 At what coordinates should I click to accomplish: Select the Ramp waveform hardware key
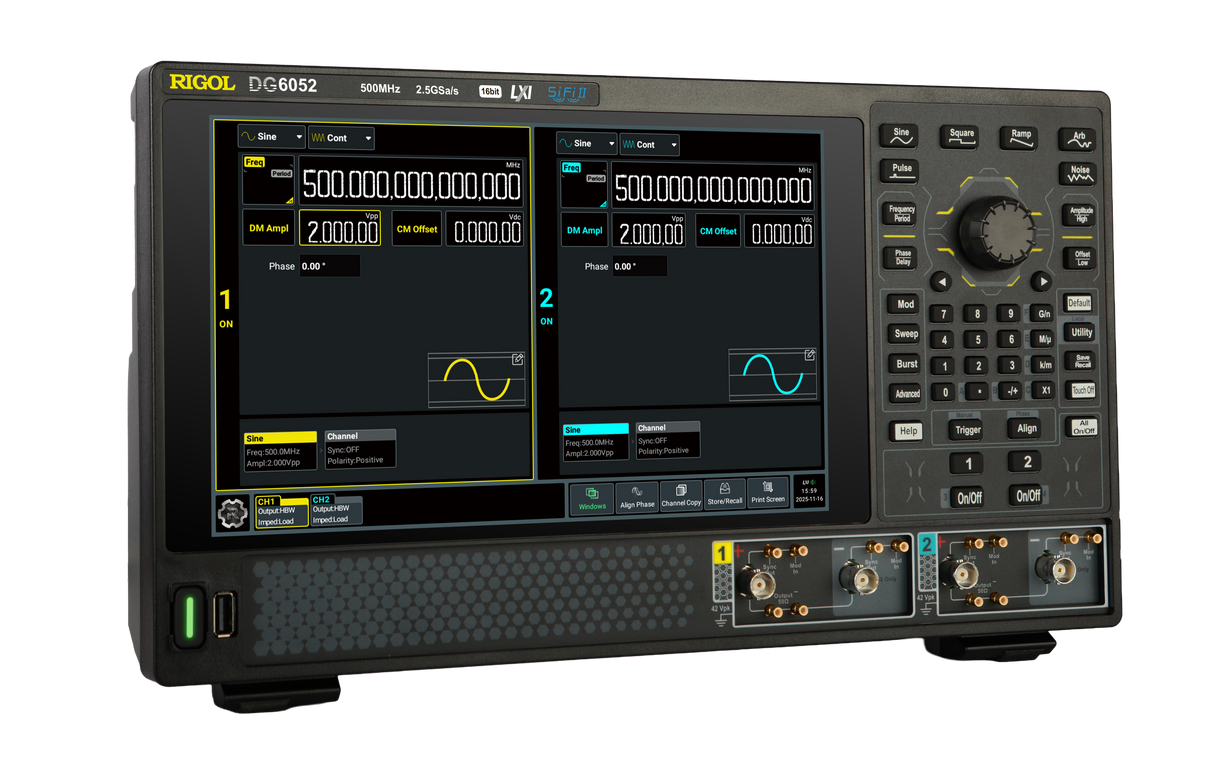click(x=1020, y=138)
